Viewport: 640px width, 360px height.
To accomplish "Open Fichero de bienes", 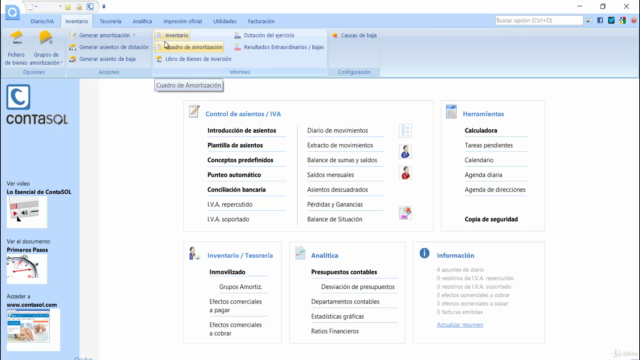I will 16,48.
